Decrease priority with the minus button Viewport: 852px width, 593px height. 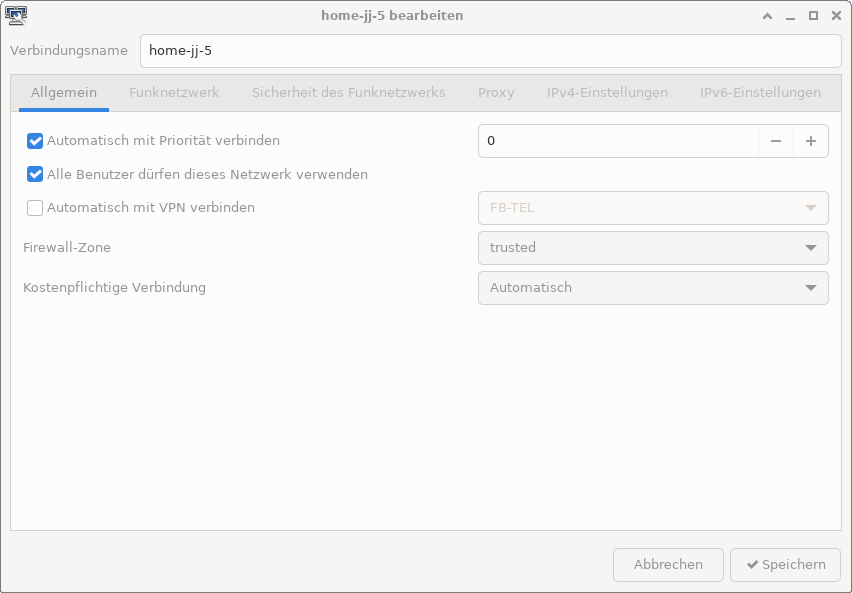click(776, 141)
